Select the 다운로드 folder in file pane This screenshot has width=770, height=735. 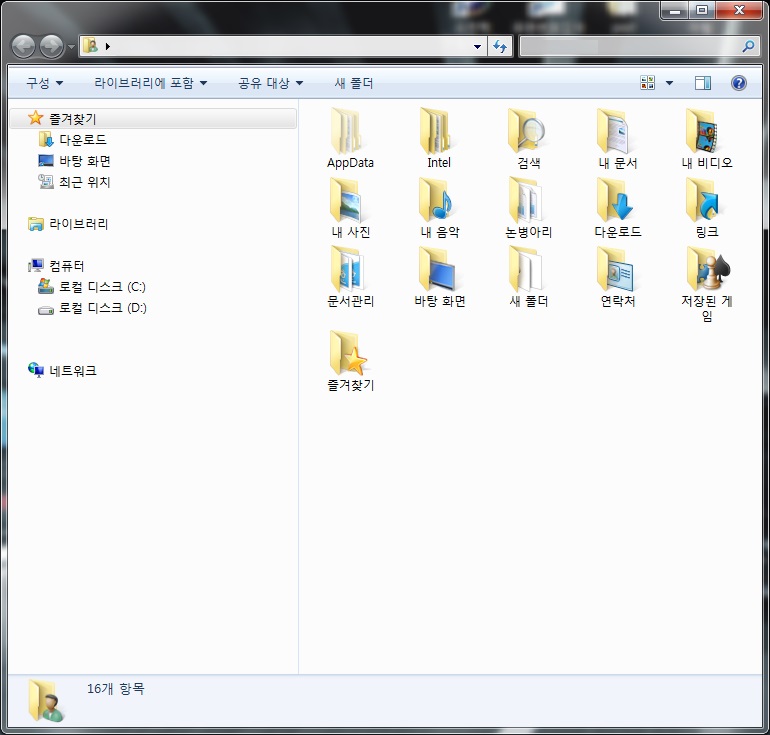(618, 208)
